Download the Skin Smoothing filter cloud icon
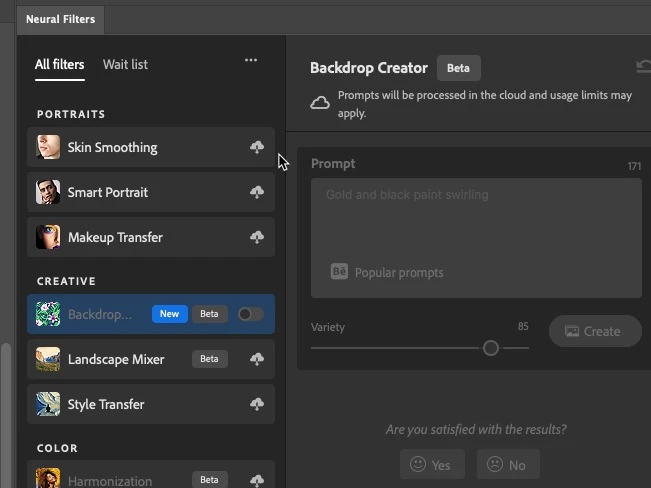651x488 pixels. pyautogui.click(x=257, y=147)
